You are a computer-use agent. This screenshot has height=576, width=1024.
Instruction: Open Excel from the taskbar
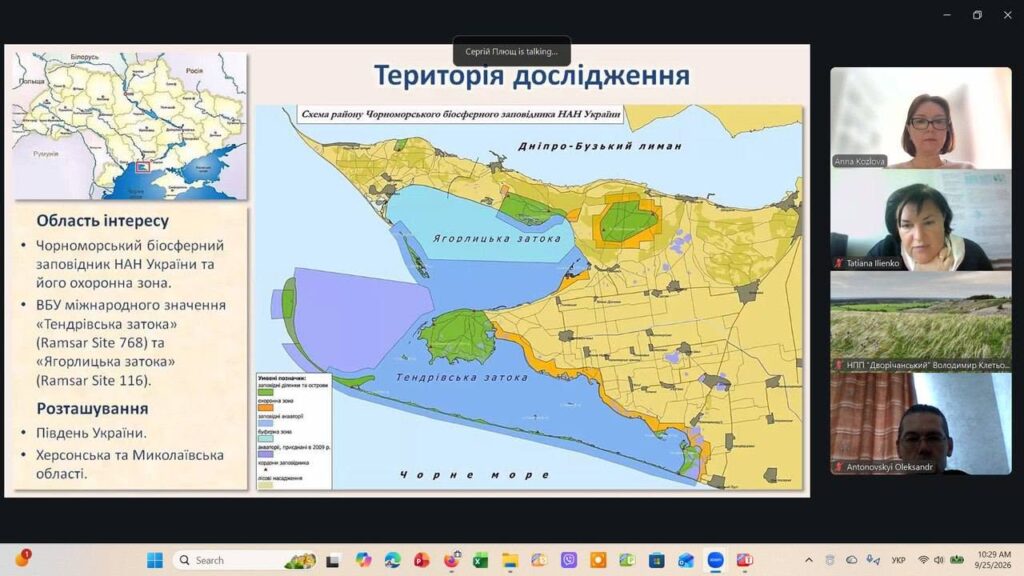point(481,560)
